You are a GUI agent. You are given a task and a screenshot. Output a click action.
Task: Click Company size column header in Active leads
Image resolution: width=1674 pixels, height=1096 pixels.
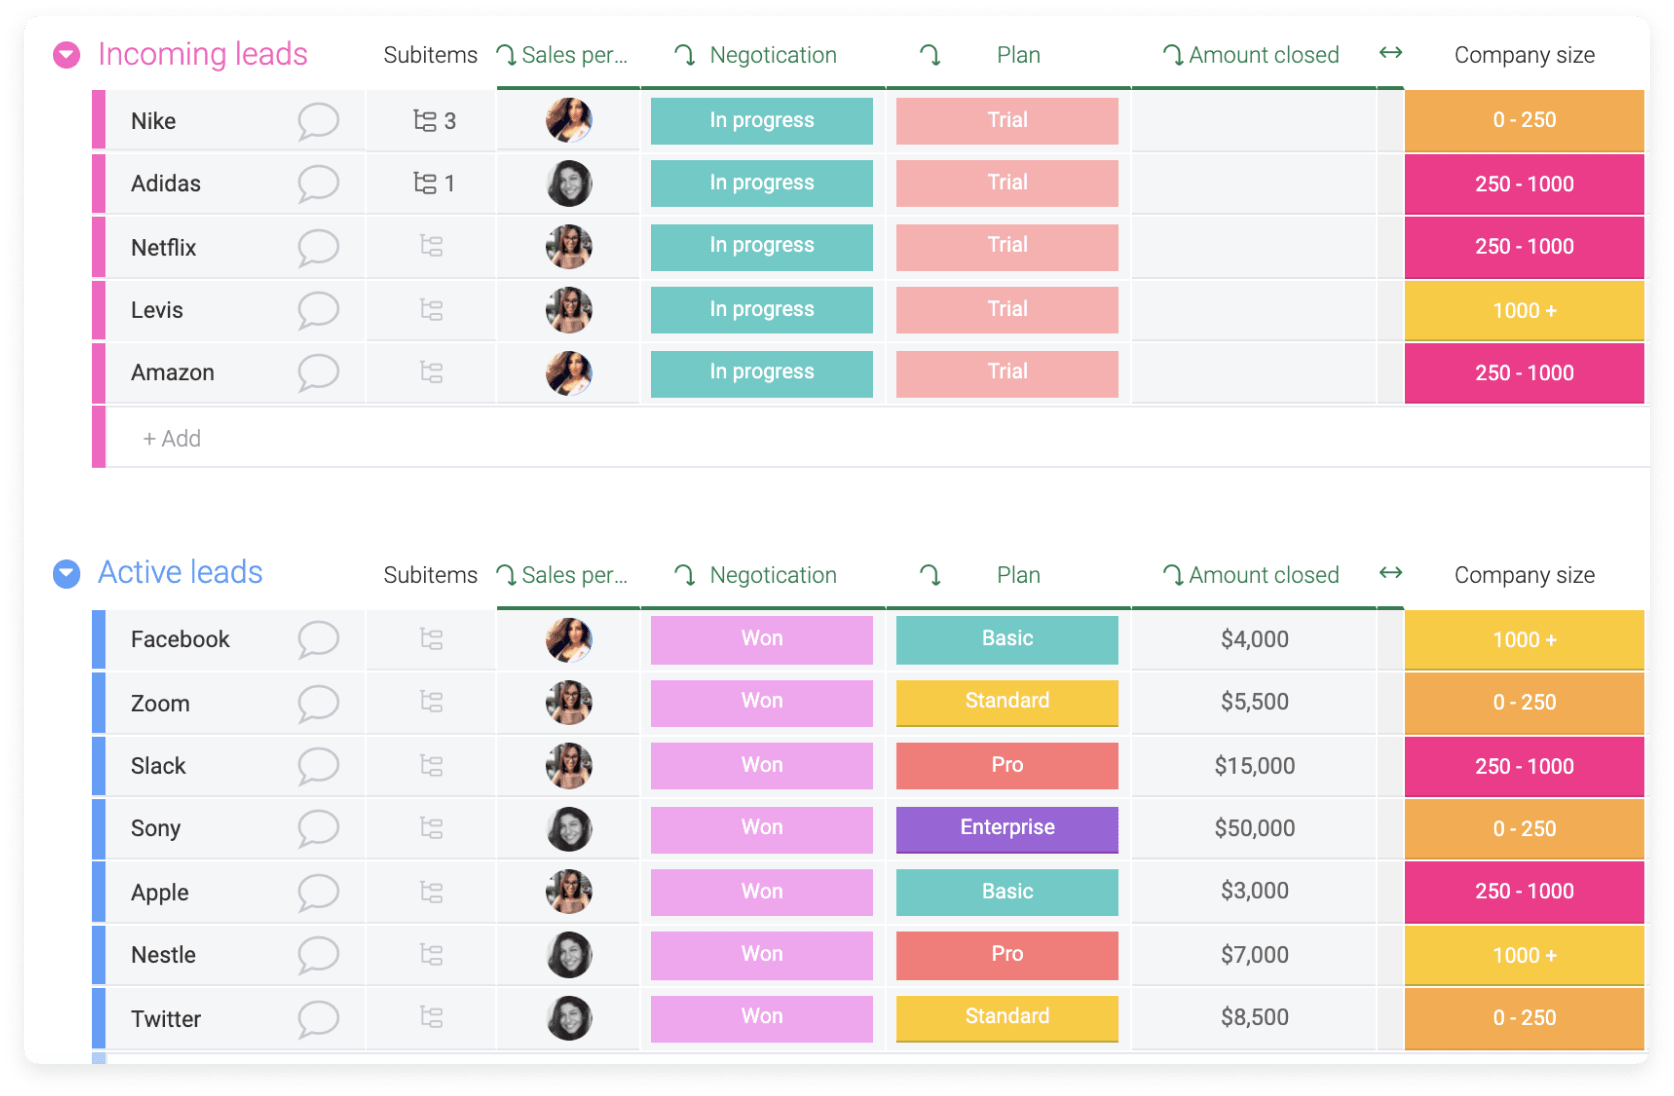pos(1524,575)
